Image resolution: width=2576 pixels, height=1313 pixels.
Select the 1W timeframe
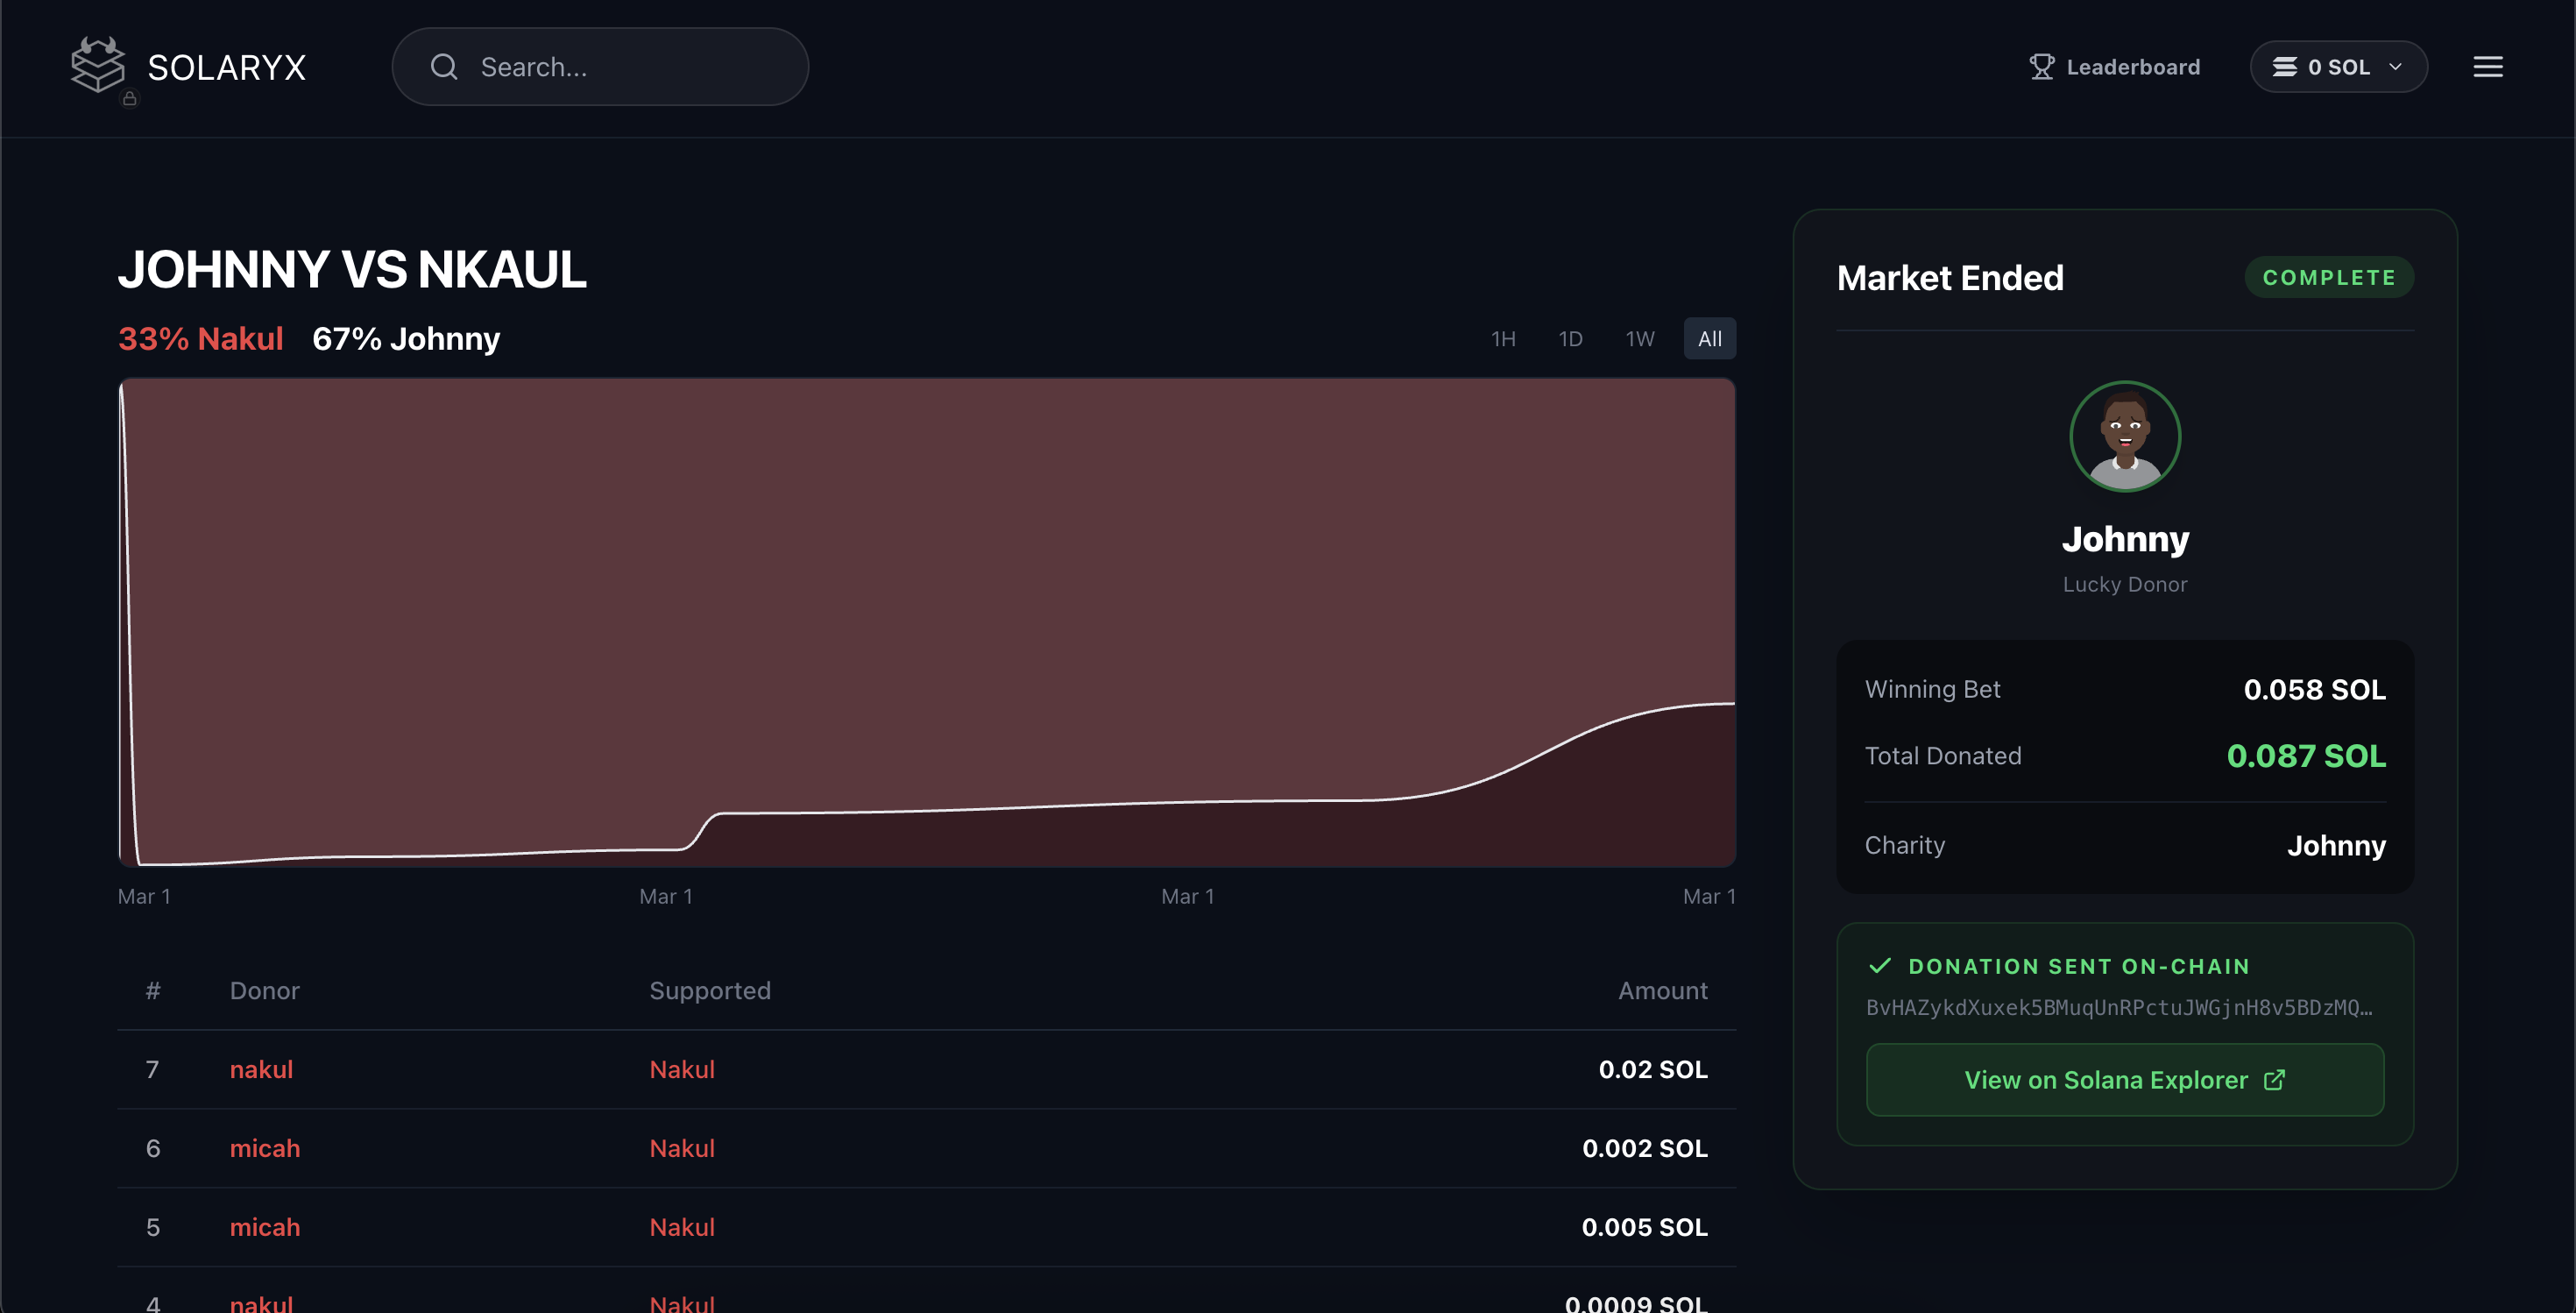pos(1639,339)
